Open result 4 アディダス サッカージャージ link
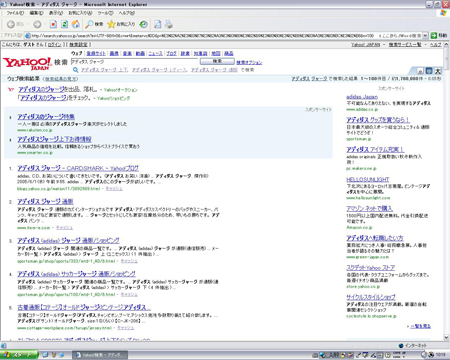 click(76, 274)
